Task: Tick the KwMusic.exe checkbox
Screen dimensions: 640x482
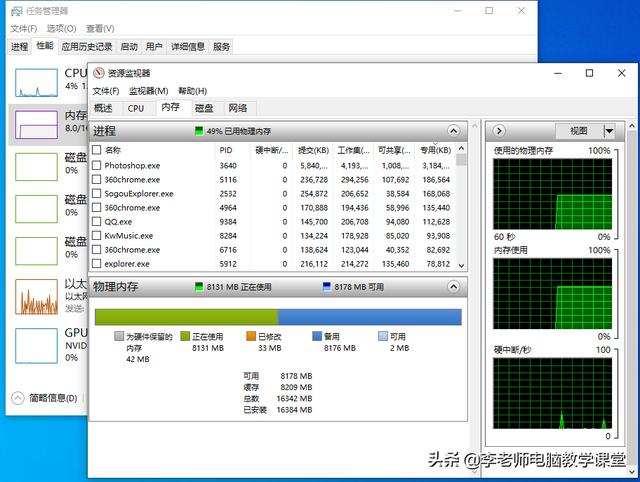Action: tap(96, 235)
